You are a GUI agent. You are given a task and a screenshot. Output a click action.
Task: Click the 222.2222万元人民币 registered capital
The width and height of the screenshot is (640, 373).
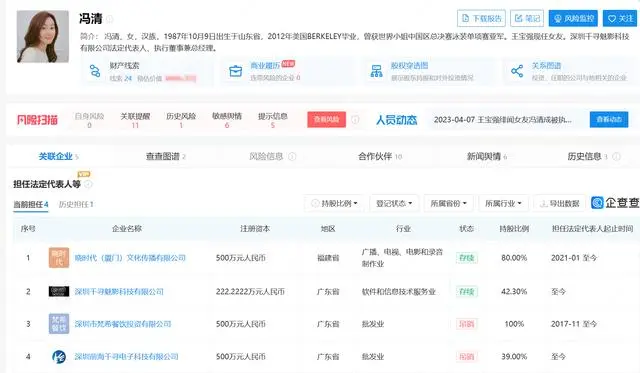pyautogui.click(x=250, y=291)
